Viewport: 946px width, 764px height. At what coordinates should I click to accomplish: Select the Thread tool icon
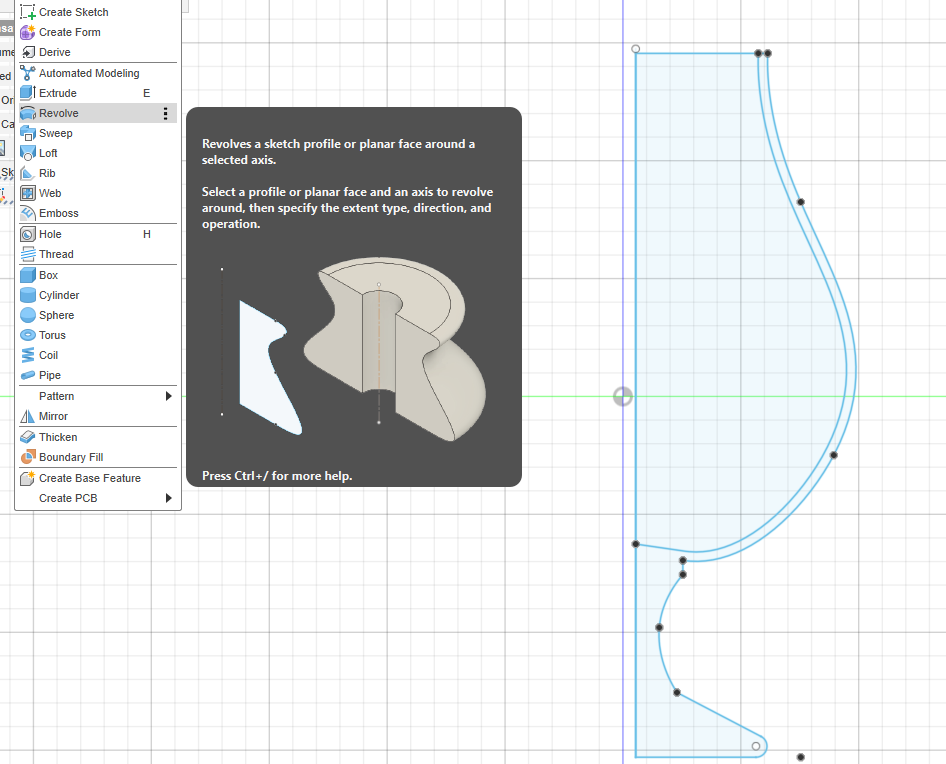(28, 254)
